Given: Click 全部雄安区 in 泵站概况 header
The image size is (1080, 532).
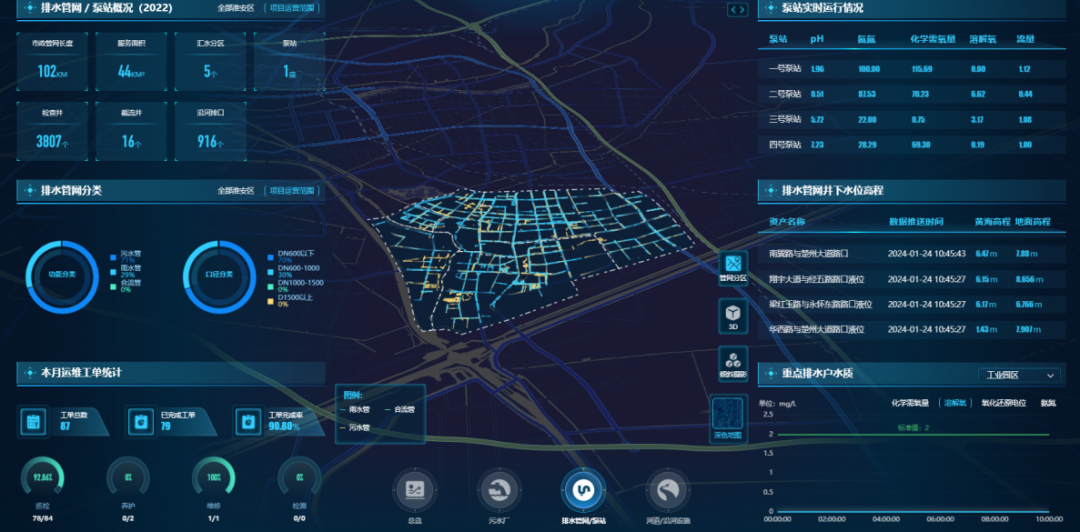Looking at the screenshot, I should click(x=236, y=8).
